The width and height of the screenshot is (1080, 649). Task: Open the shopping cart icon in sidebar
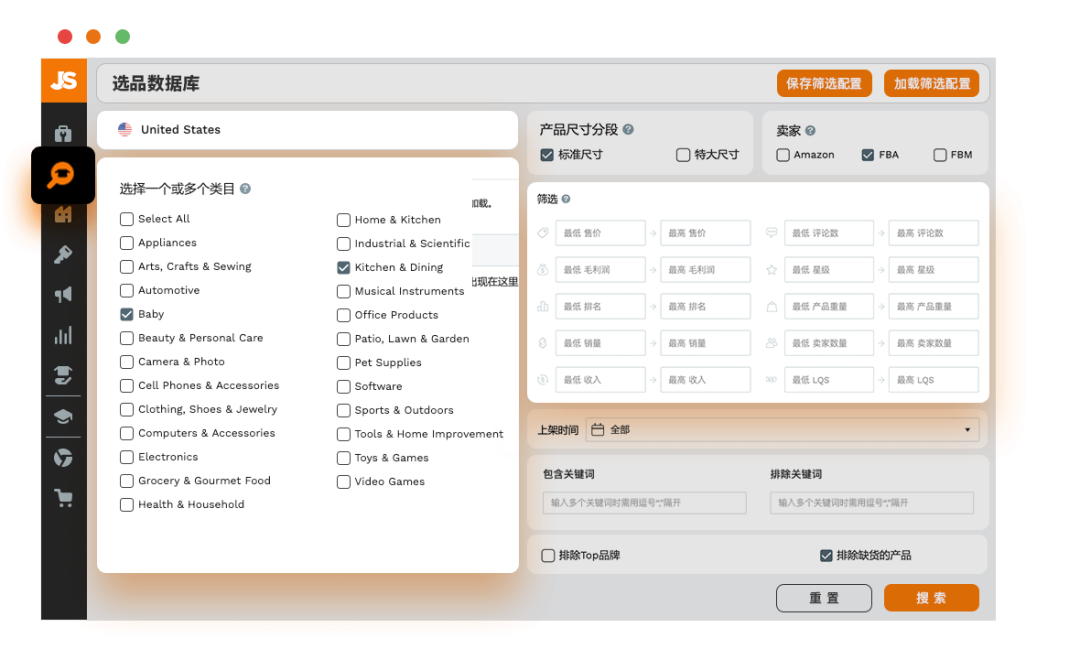pyautogui.click(x=63, y=497)
